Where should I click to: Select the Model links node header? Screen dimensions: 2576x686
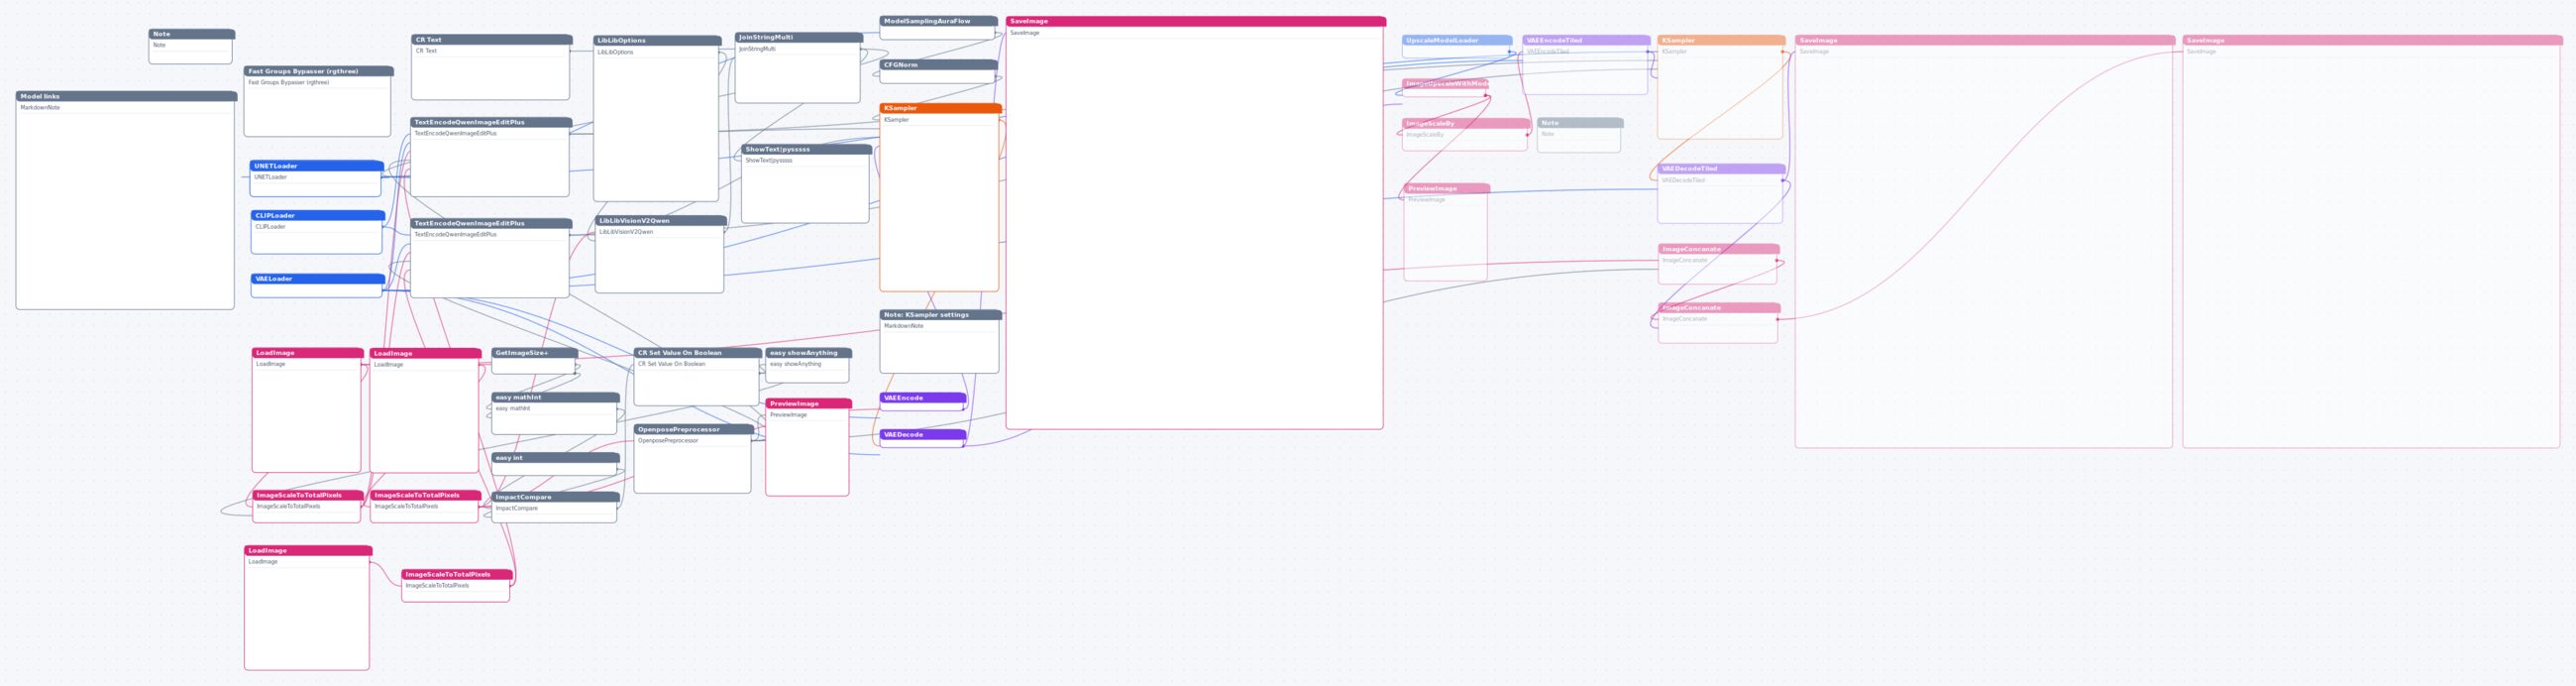pos(126,97)
